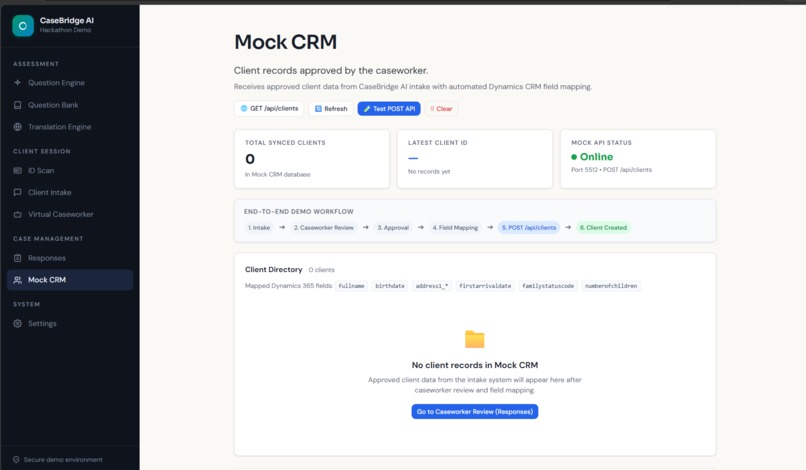Viewport: 806px width, 470px height.
Task: Click the 2. Caseworker Review workflow step
Action: click(324, 227)
